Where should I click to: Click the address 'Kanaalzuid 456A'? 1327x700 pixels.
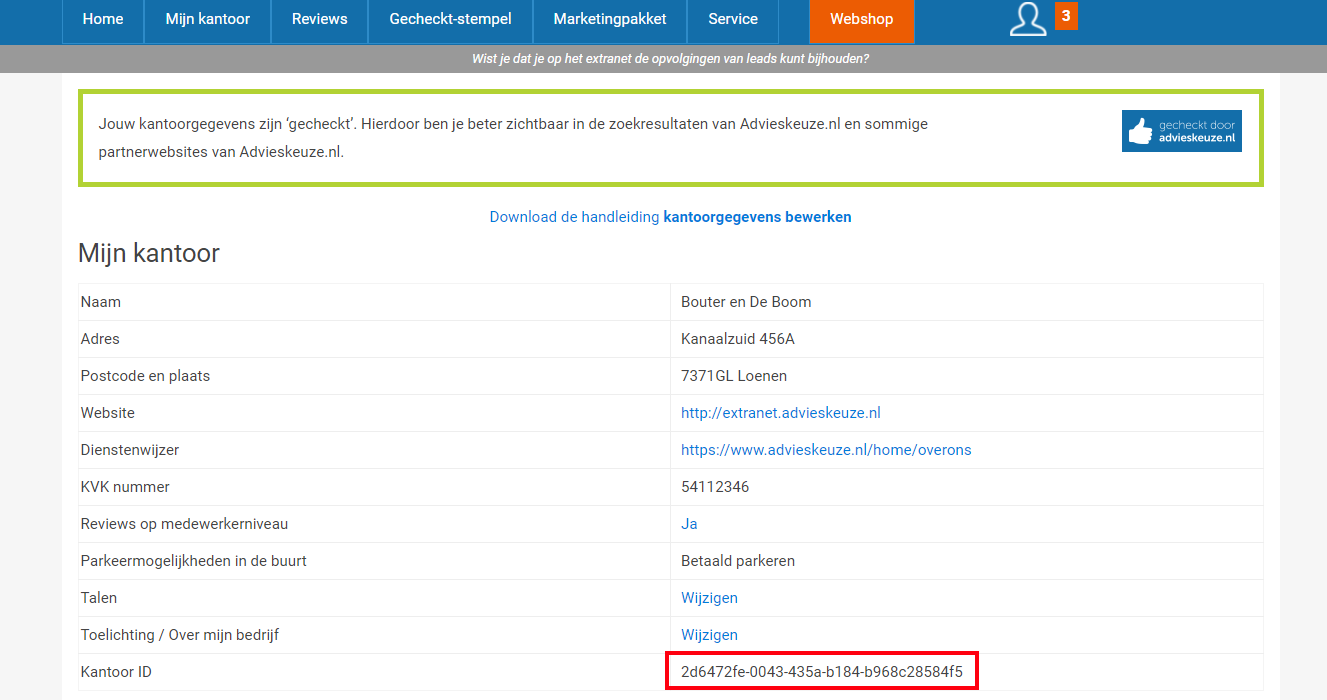click(x=738, y=339)
